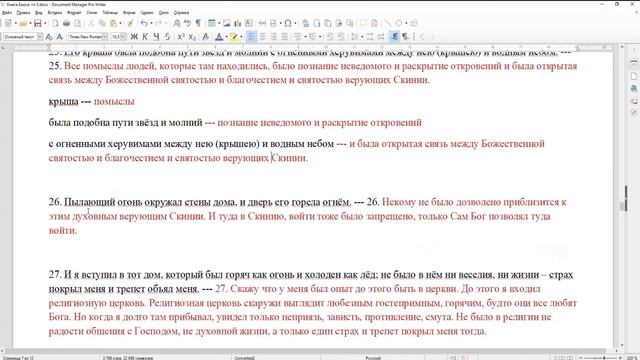Image resolution: width=640 pixels, height=360 pixels.
Task: Print the document using the printer icon
Action: [66, 23]
